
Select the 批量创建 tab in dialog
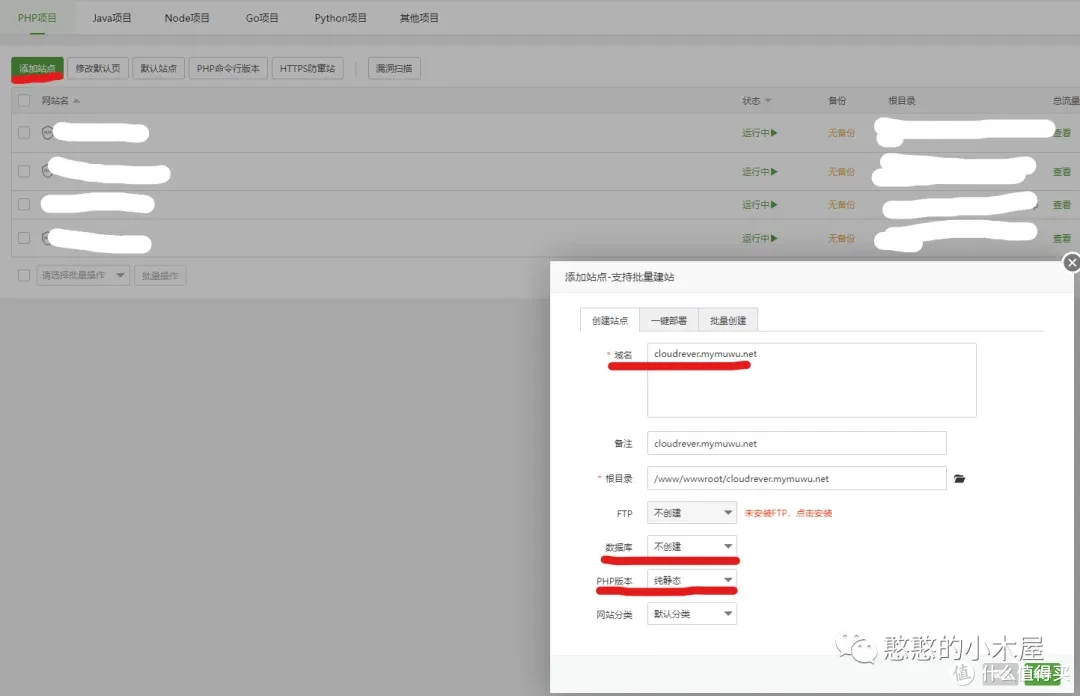728,320
